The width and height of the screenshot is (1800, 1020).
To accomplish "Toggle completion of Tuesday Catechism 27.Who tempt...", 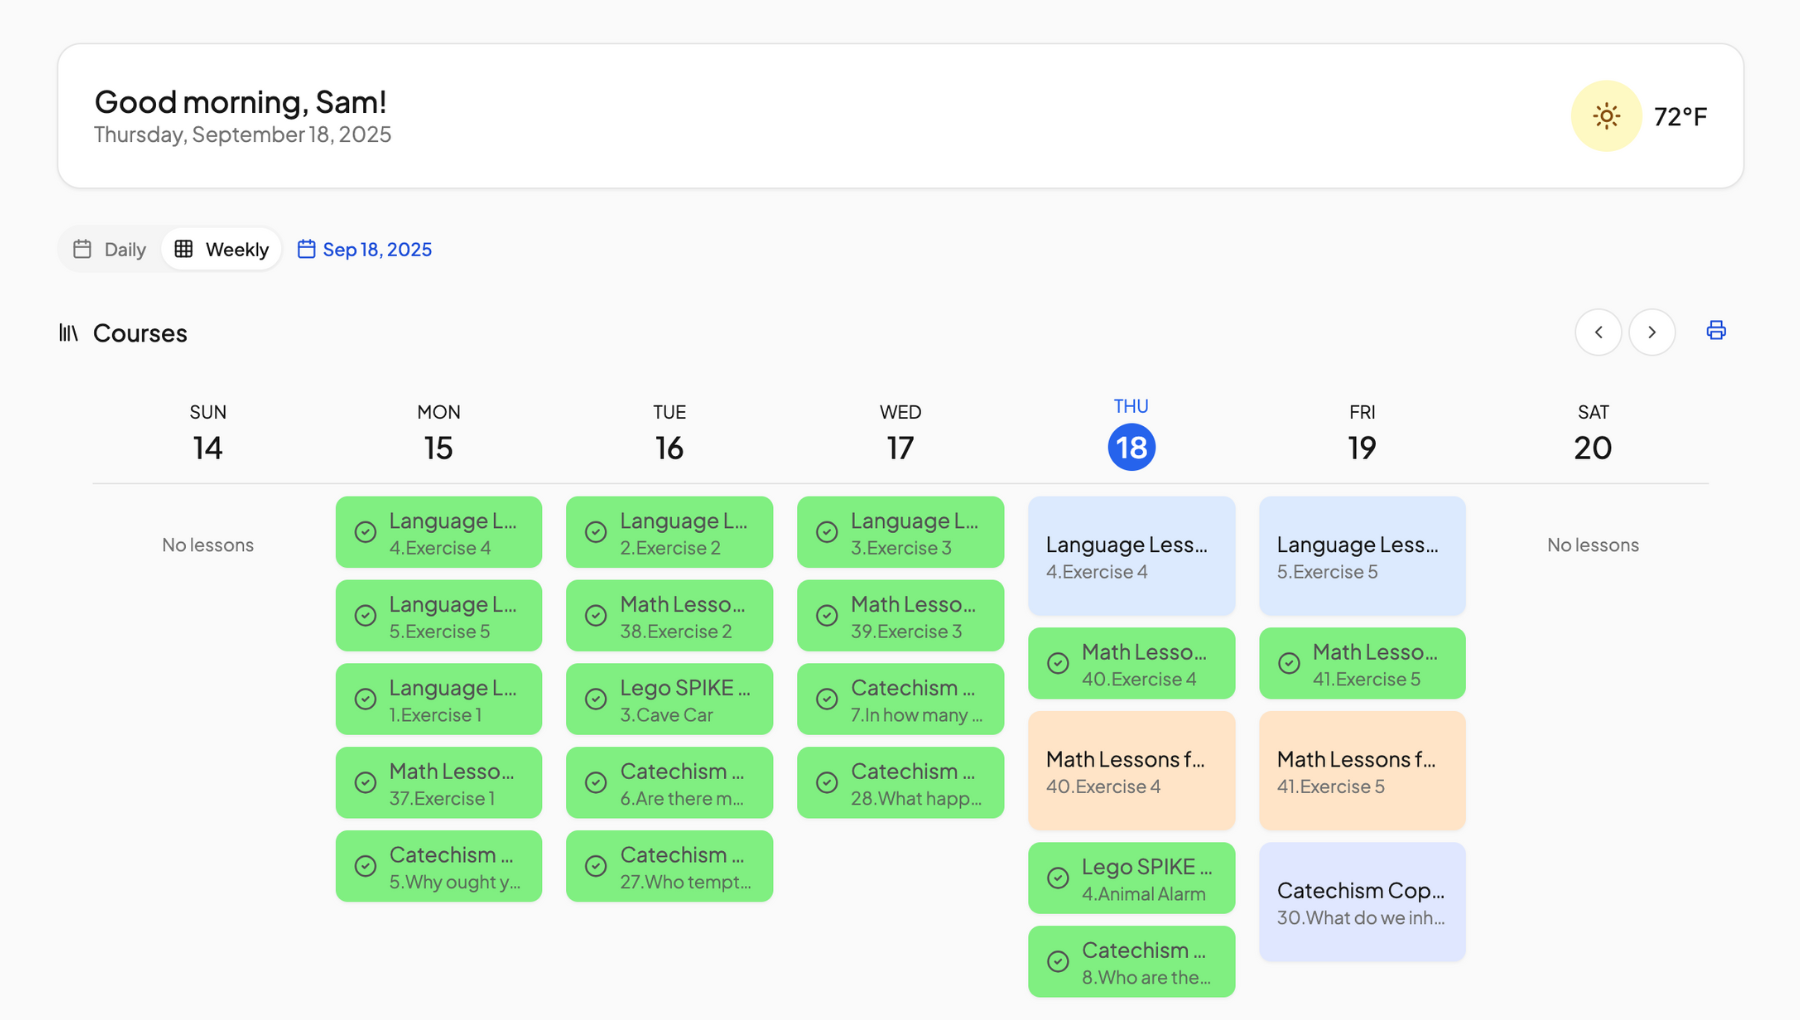I will pos(596,866).
